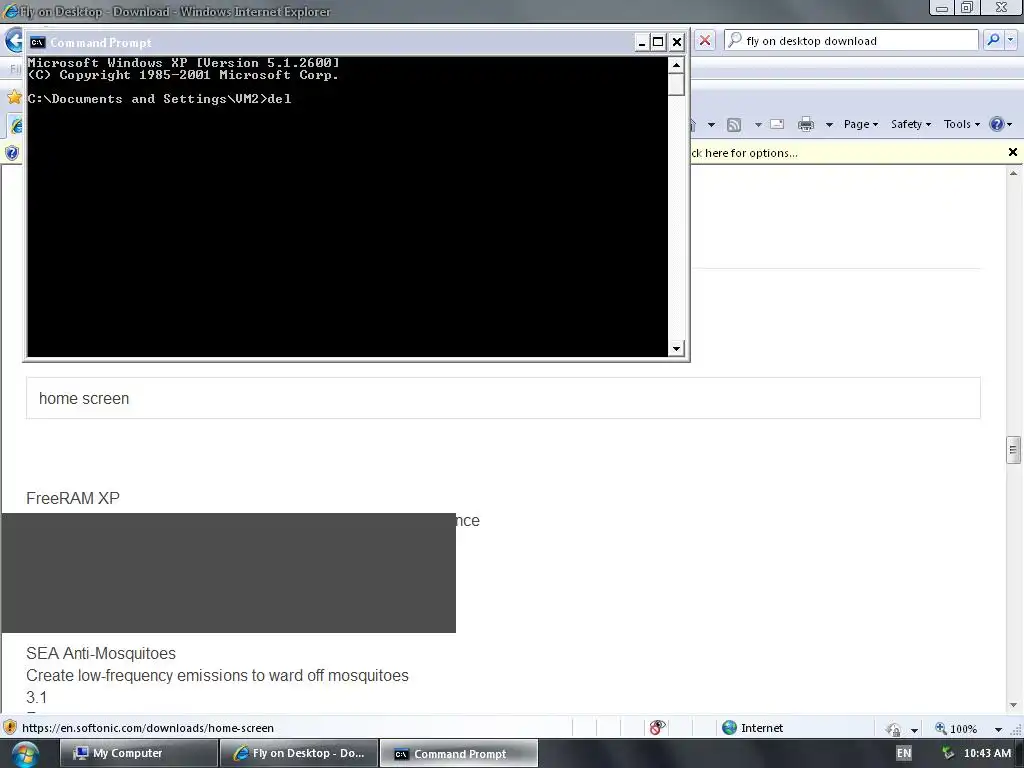Expand the dropdown arrow beside the RSS feeds icon
This screenshot has width=1024, height=768.
[758, 125]
